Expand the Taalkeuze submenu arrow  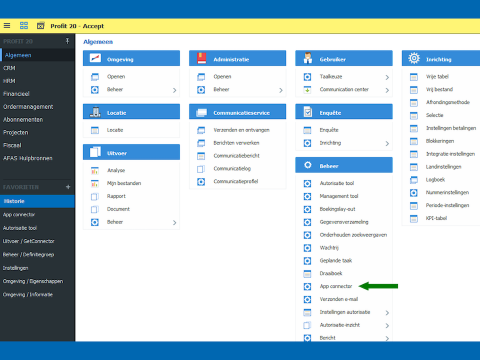point(387,77)
